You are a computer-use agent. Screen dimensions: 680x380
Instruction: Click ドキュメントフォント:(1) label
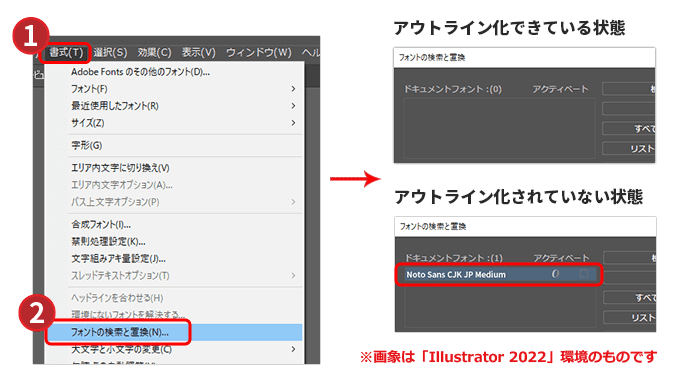[454, 258]
